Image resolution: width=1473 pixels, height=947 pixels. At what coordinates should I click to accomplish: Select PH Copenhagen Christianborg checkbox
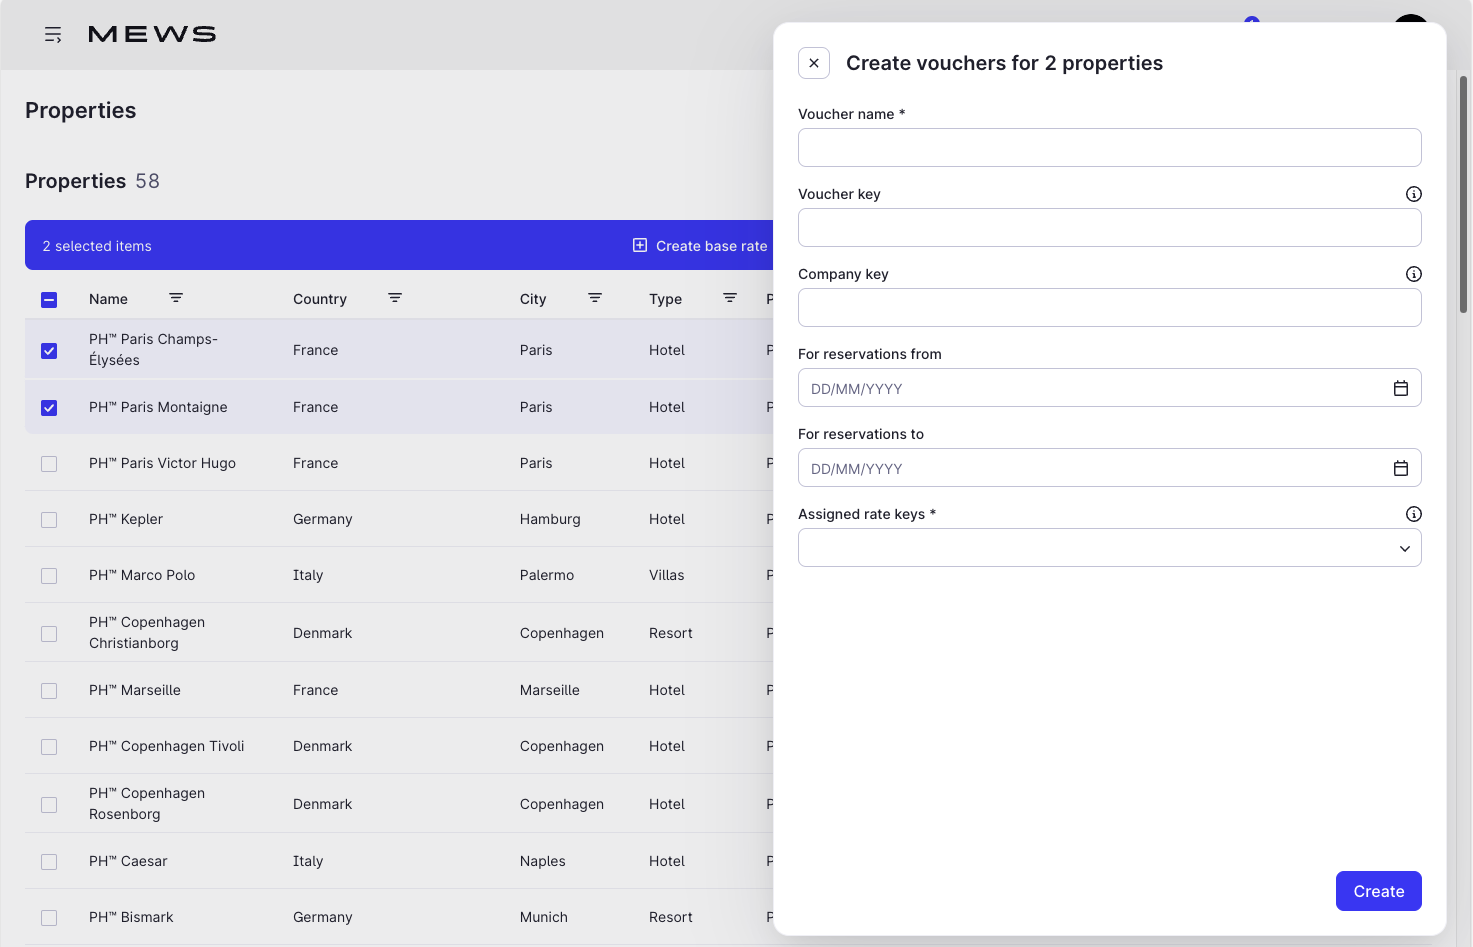pyautogui.click(x=49, y=633)
